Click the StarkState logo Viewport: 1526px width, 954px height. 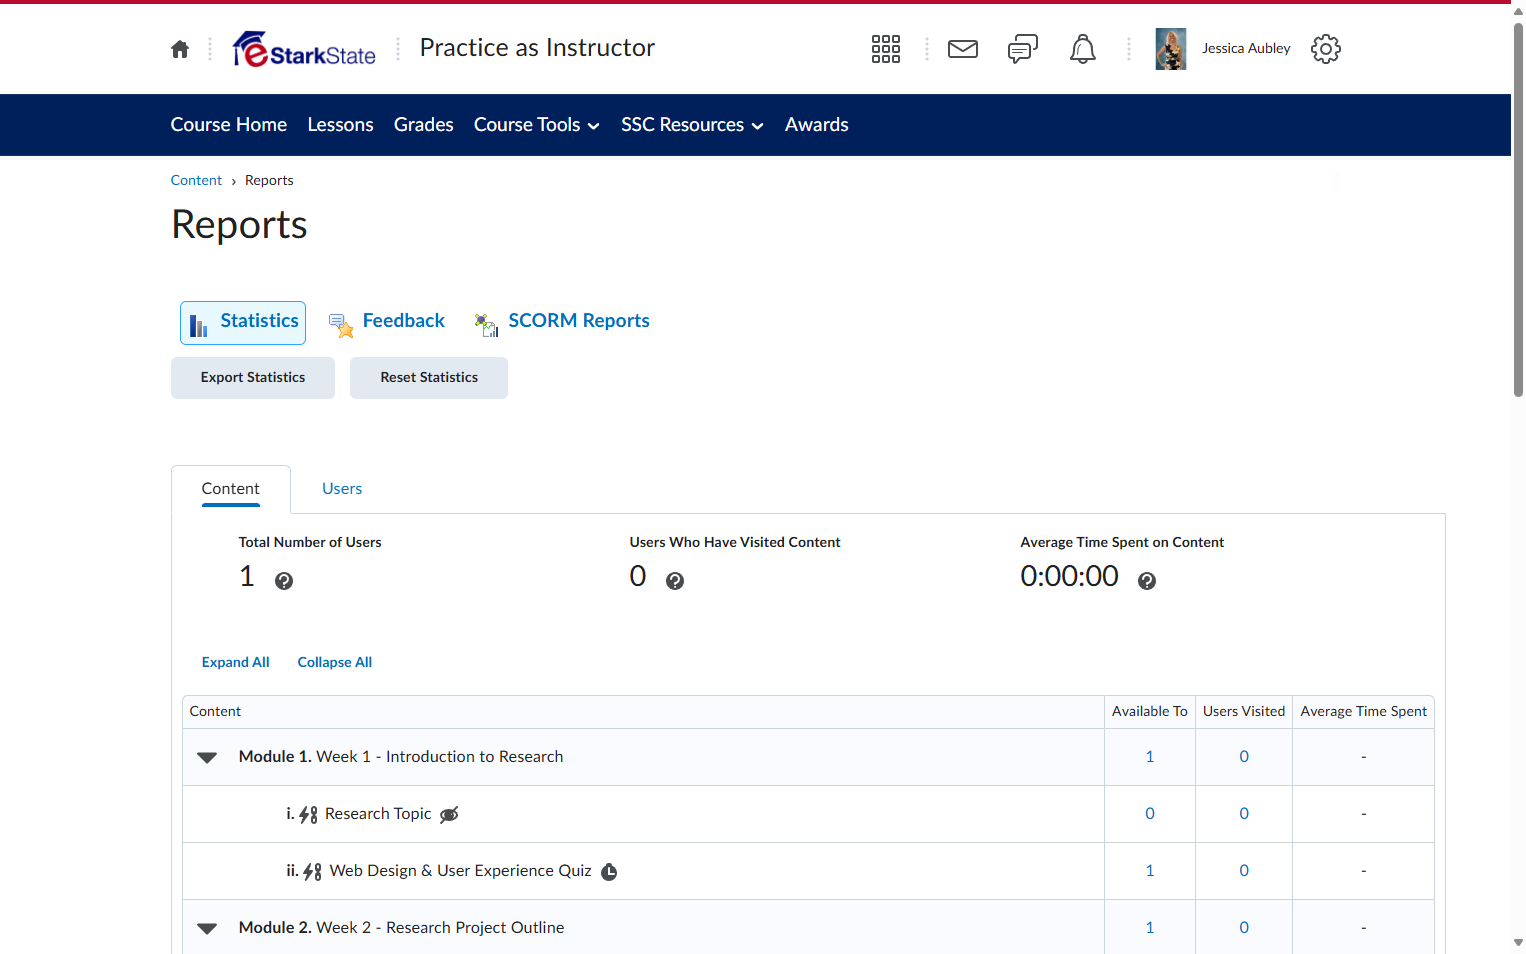point(304,49)
